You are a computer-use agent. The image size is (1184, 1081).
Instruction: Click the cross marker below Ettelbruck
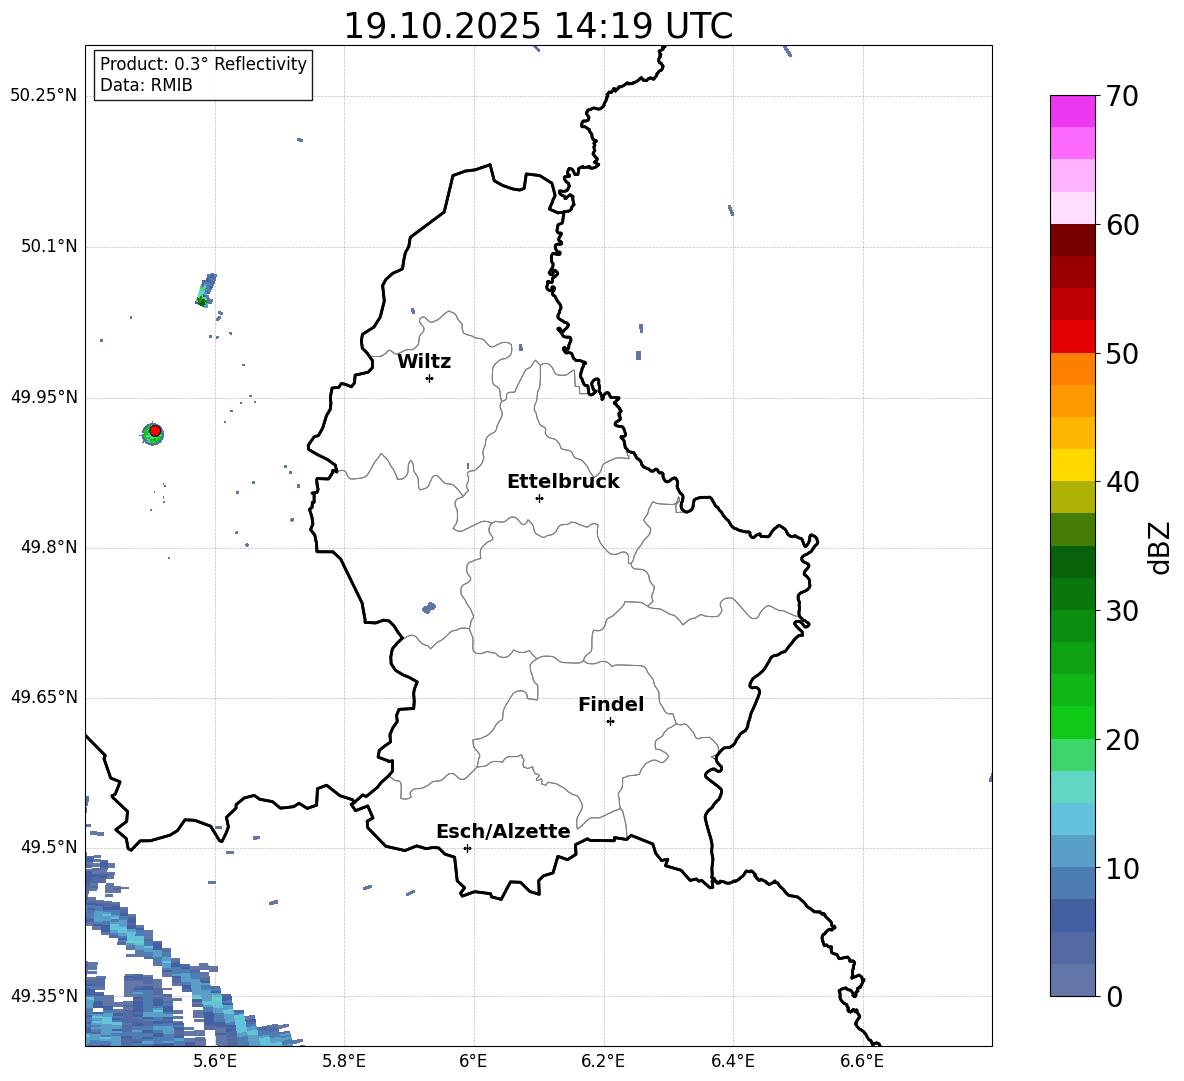tap(539, 498)
